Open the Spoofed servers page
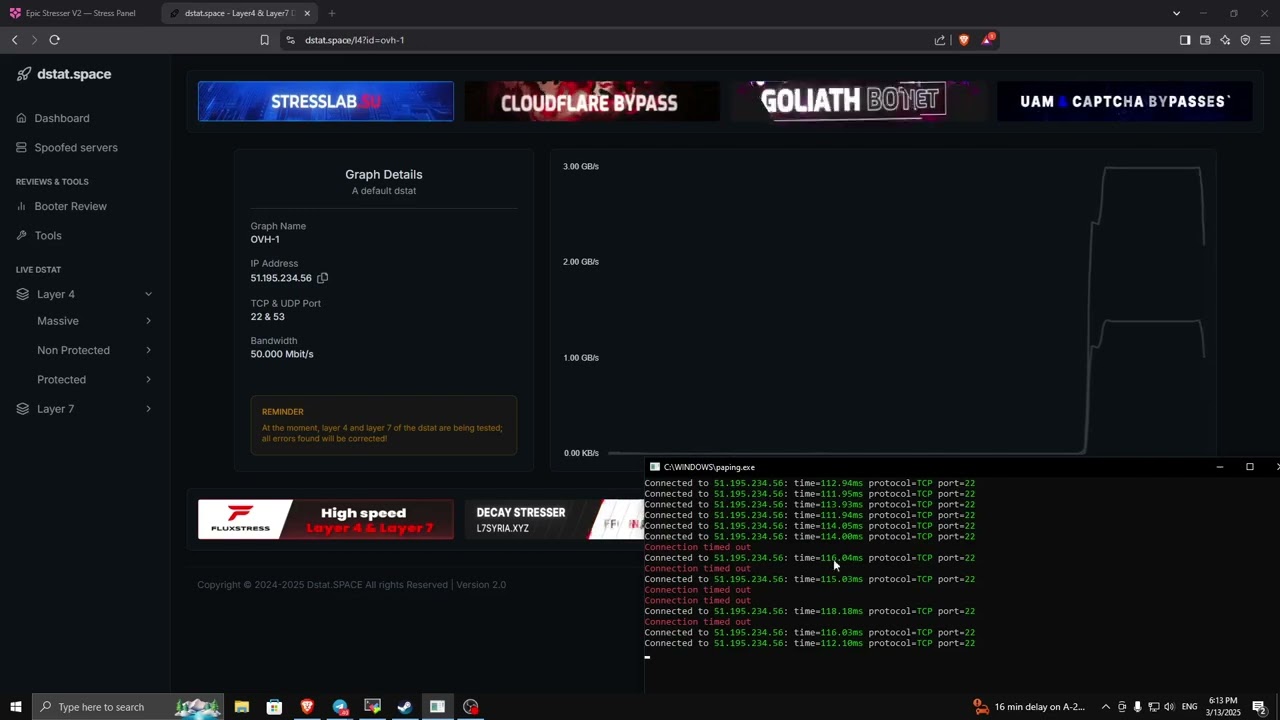 point(76,147)
